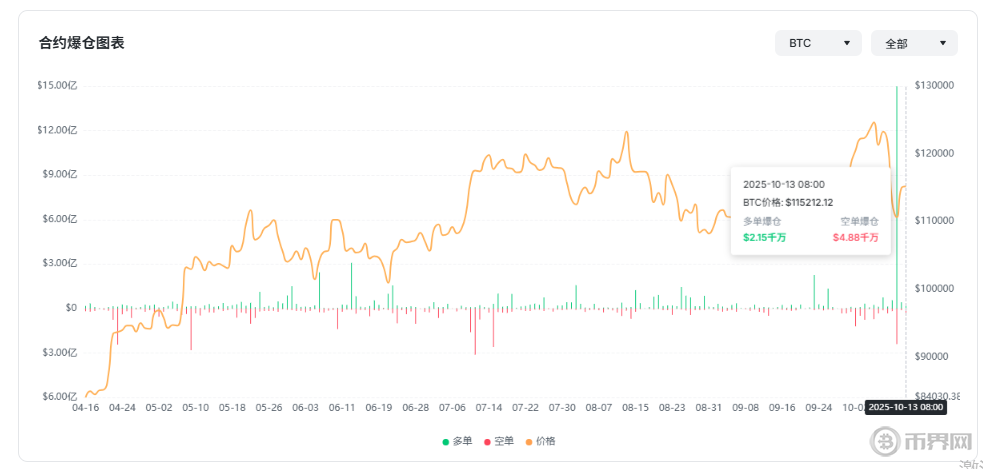Select the 05-10 date axis label
Viewport: 983px width, 469px height.
click(196, 408)
